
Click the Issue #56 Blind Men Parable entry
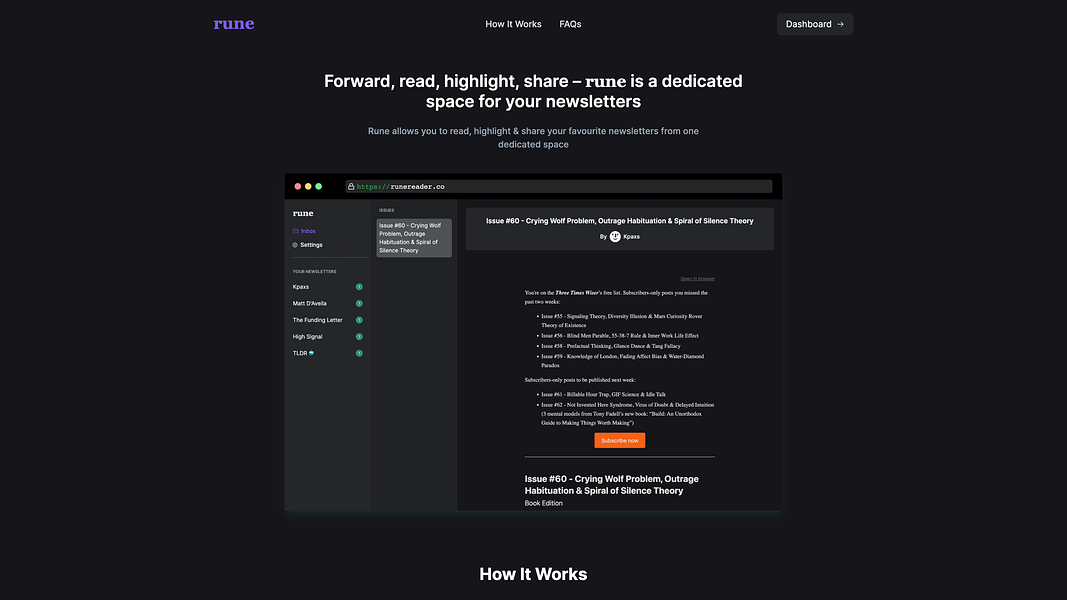coord(620,335)
